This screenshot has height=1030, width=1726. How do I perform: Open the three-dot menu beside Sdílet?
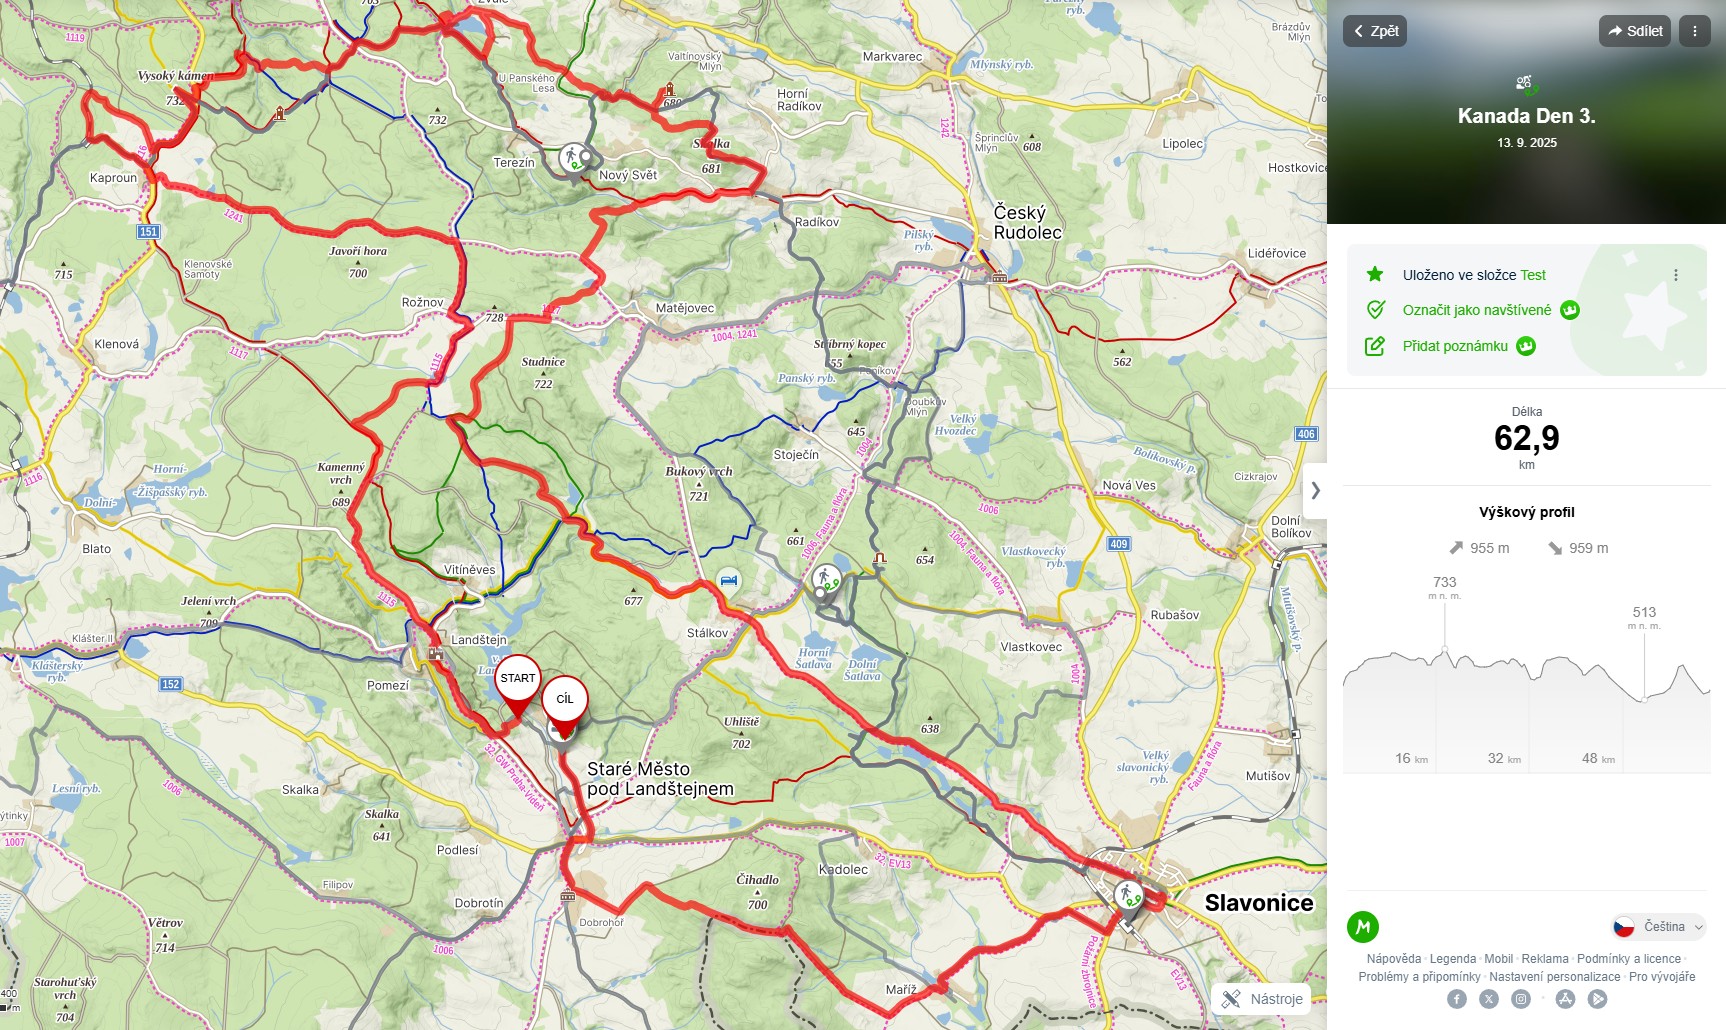(1694, 31)
